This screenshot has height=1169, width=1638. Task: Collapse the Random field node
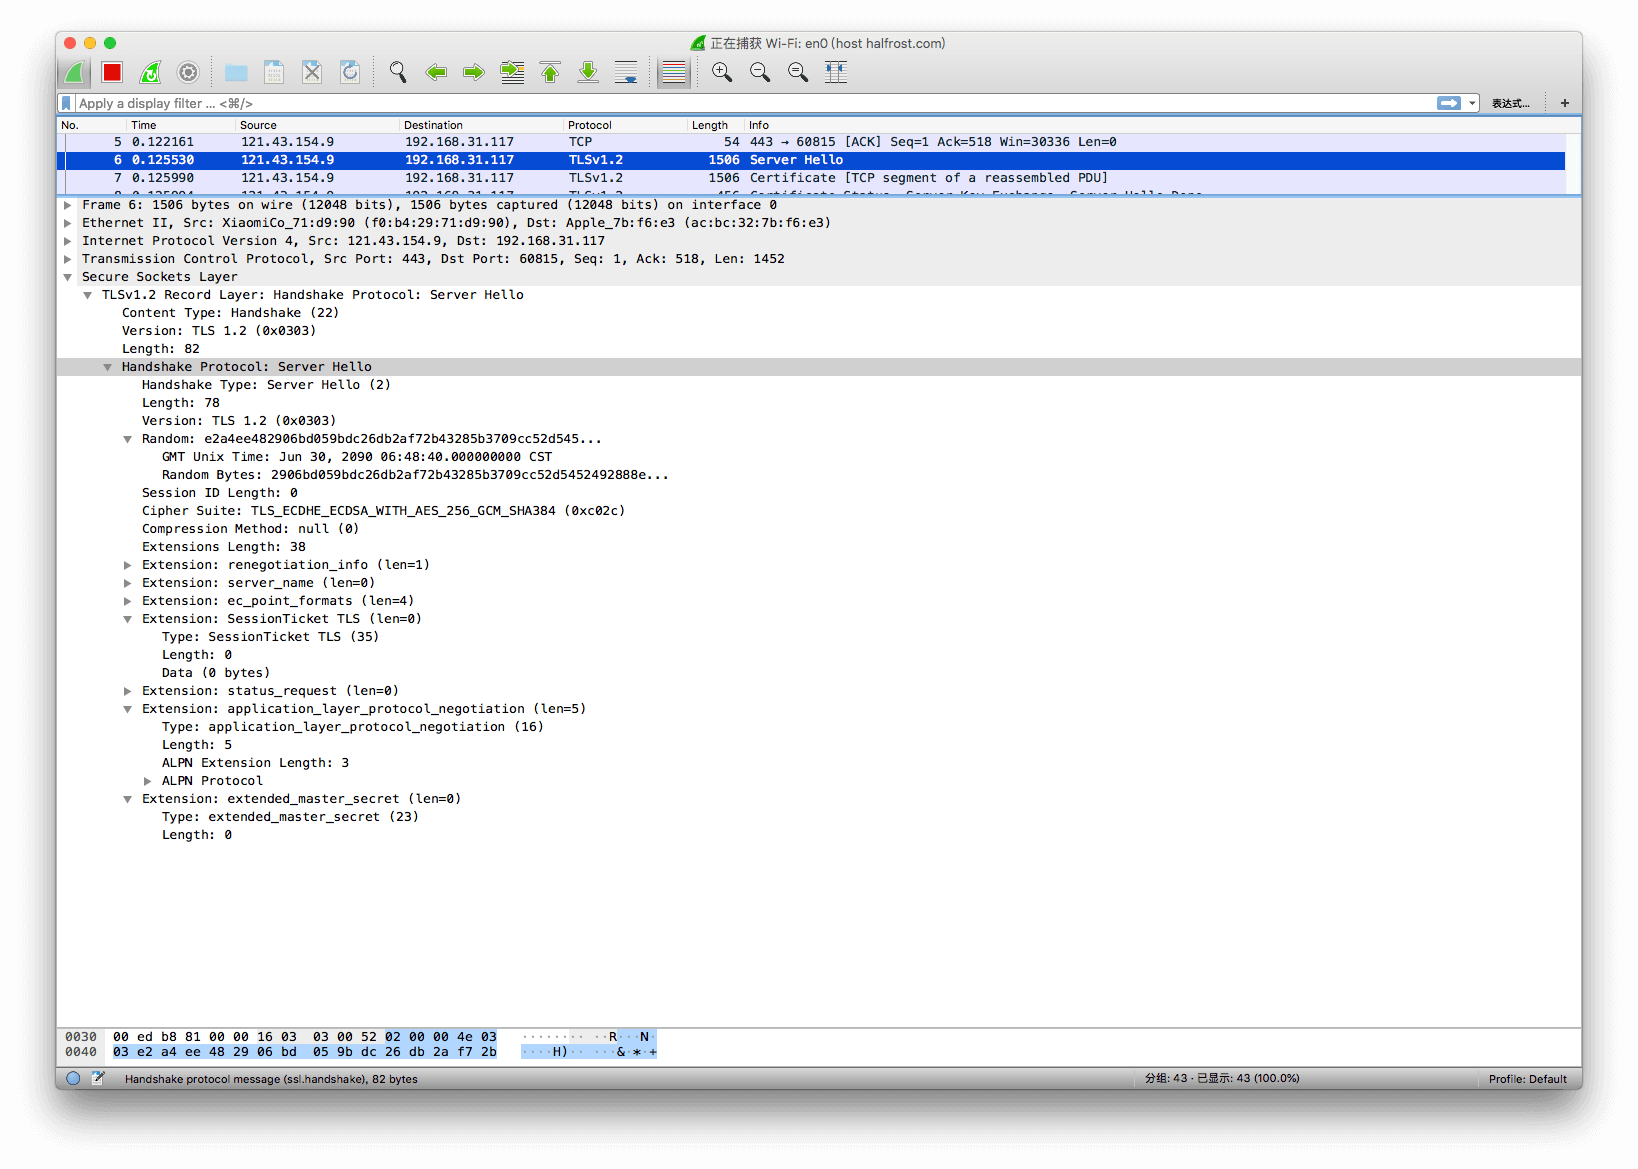pos(128,439)
